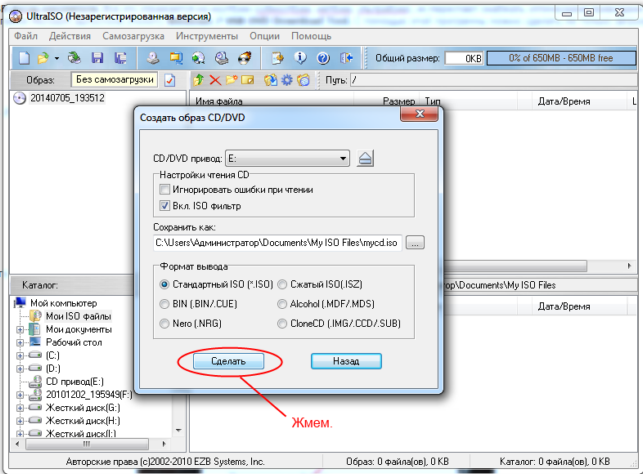Click the green up-folder arrow icon
Viewport: 643px width, 474px height.
coord(199,80)
